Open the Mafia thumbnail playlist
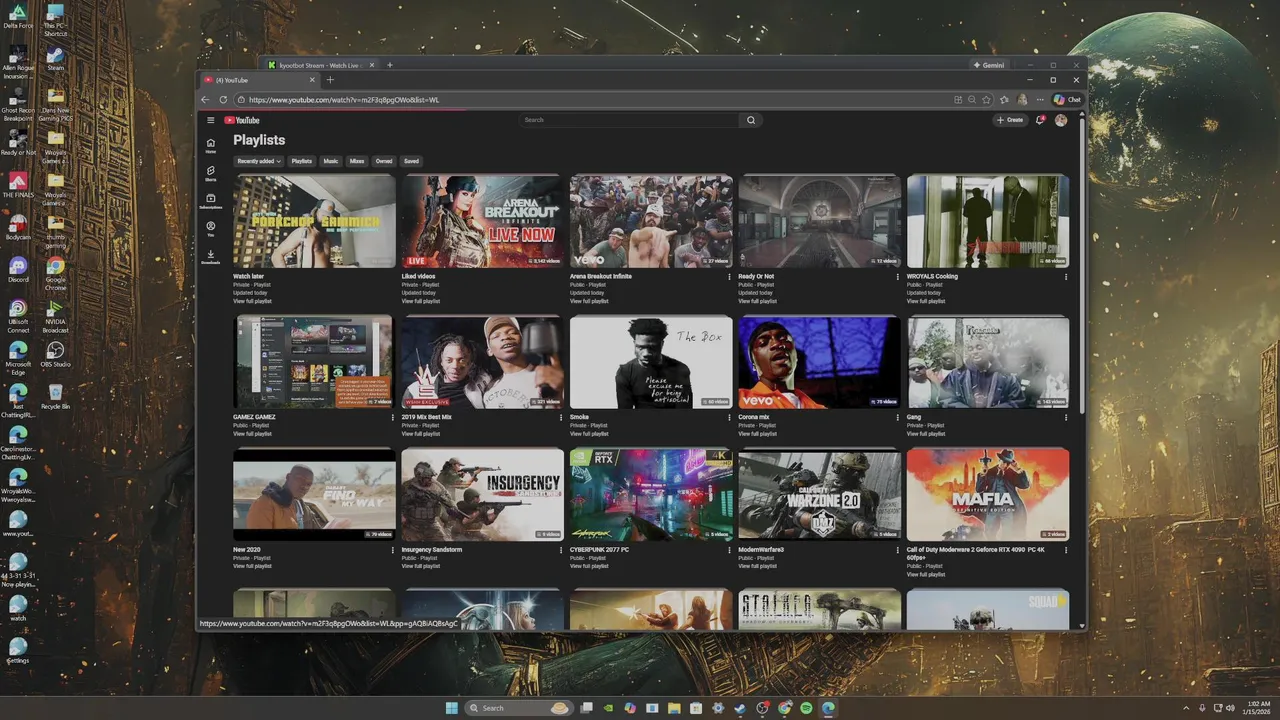 tap(988, 494)
